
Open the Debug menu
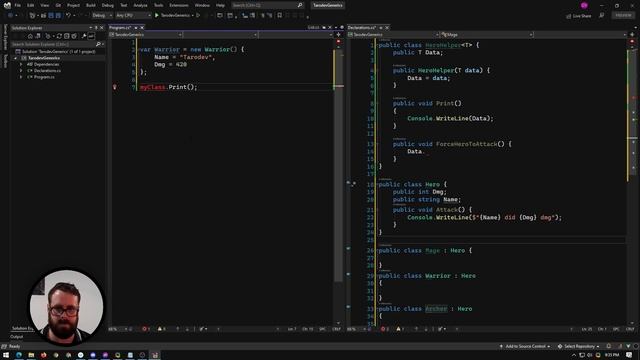pos(108,5)
